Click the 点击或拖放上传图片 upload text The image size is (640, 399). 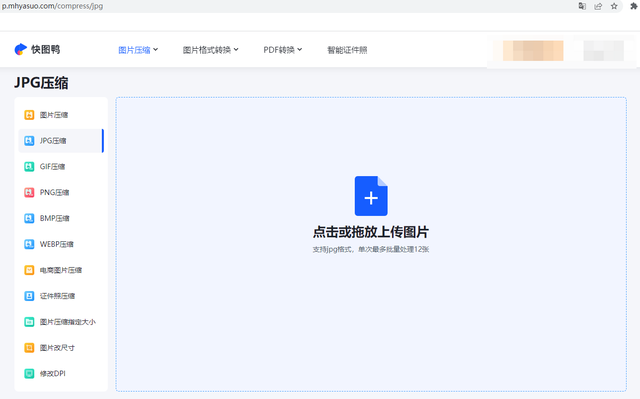point(371,232)
